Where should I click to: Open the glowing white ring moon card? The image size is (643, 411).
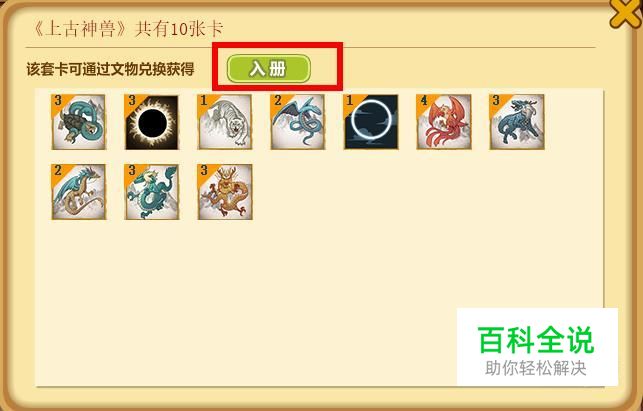(371, 122)
